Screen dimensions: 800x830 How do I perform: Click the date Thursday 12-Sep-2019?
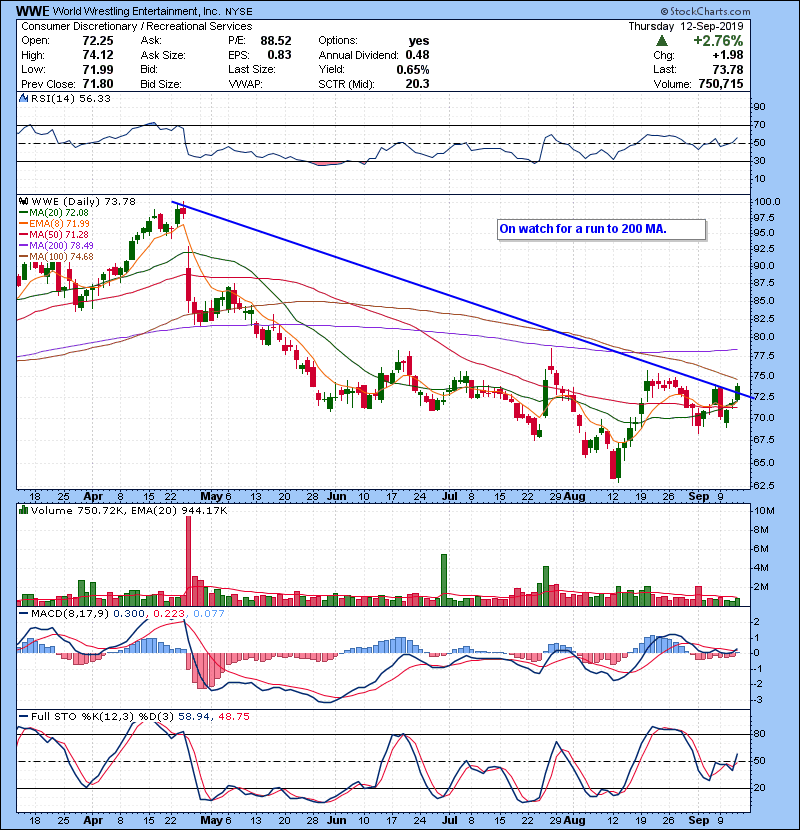click(686, 26)
